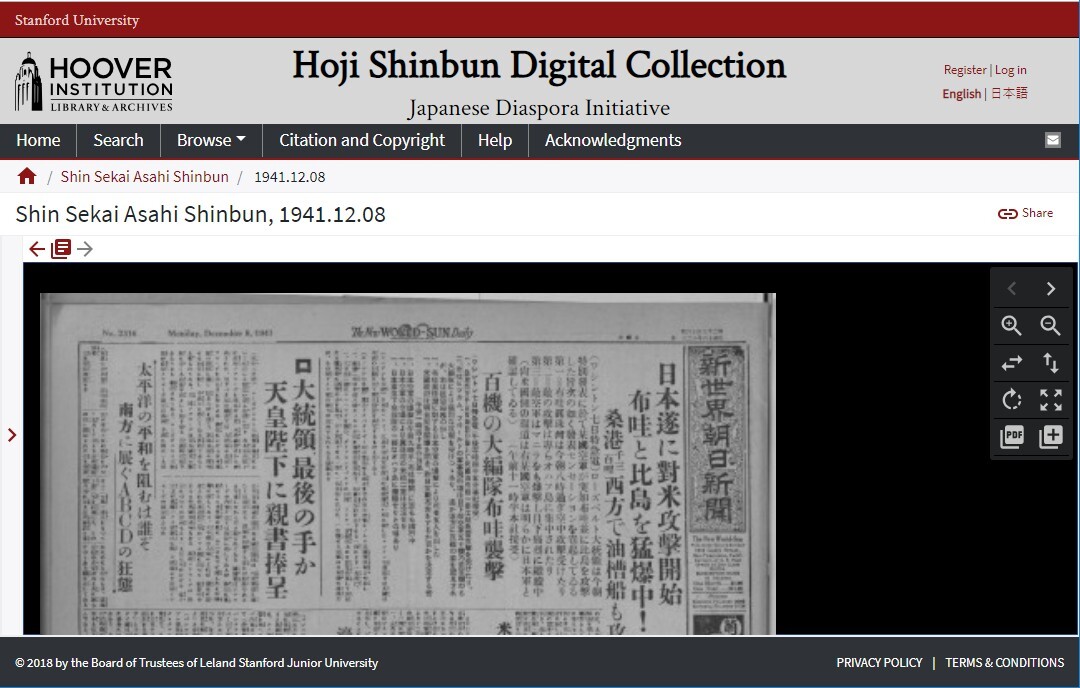Expand the left viewer side panel
The image size is (1080, 688).
13,435
